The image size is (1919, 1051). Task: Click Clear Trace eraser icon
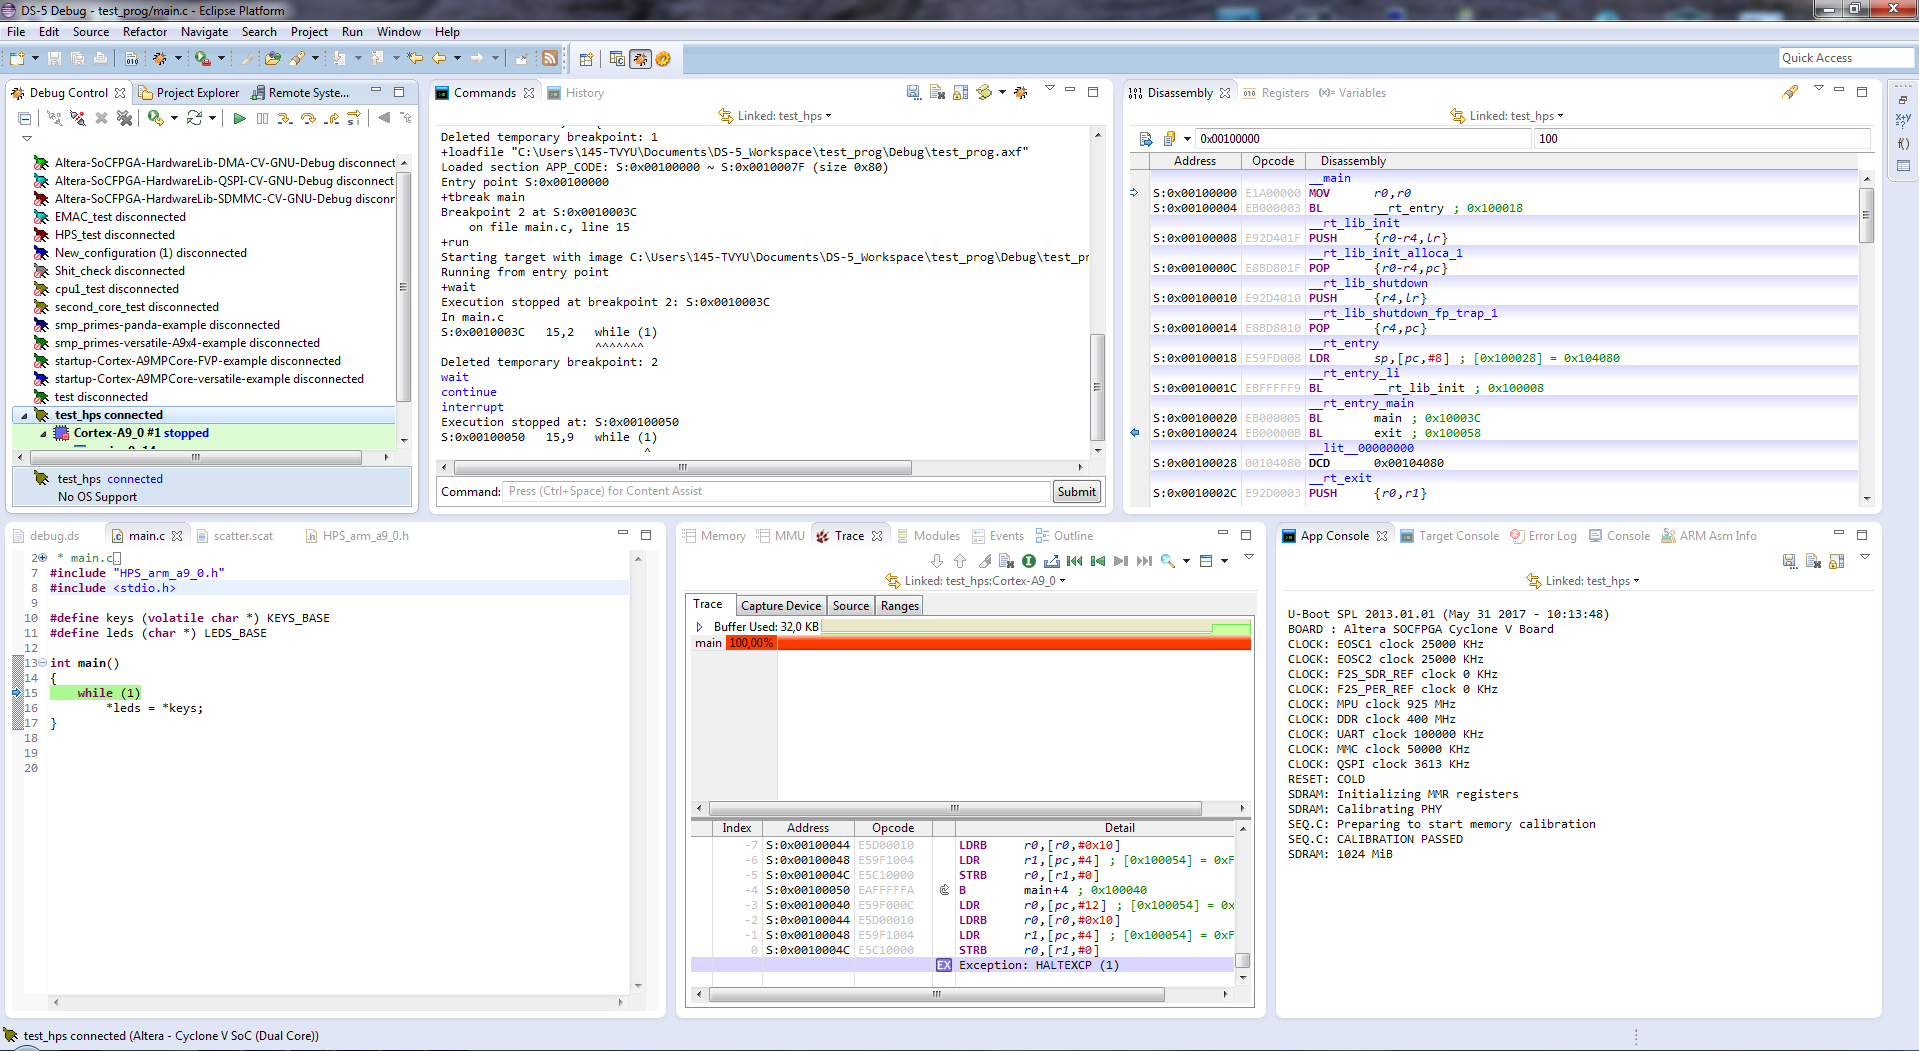984,561
